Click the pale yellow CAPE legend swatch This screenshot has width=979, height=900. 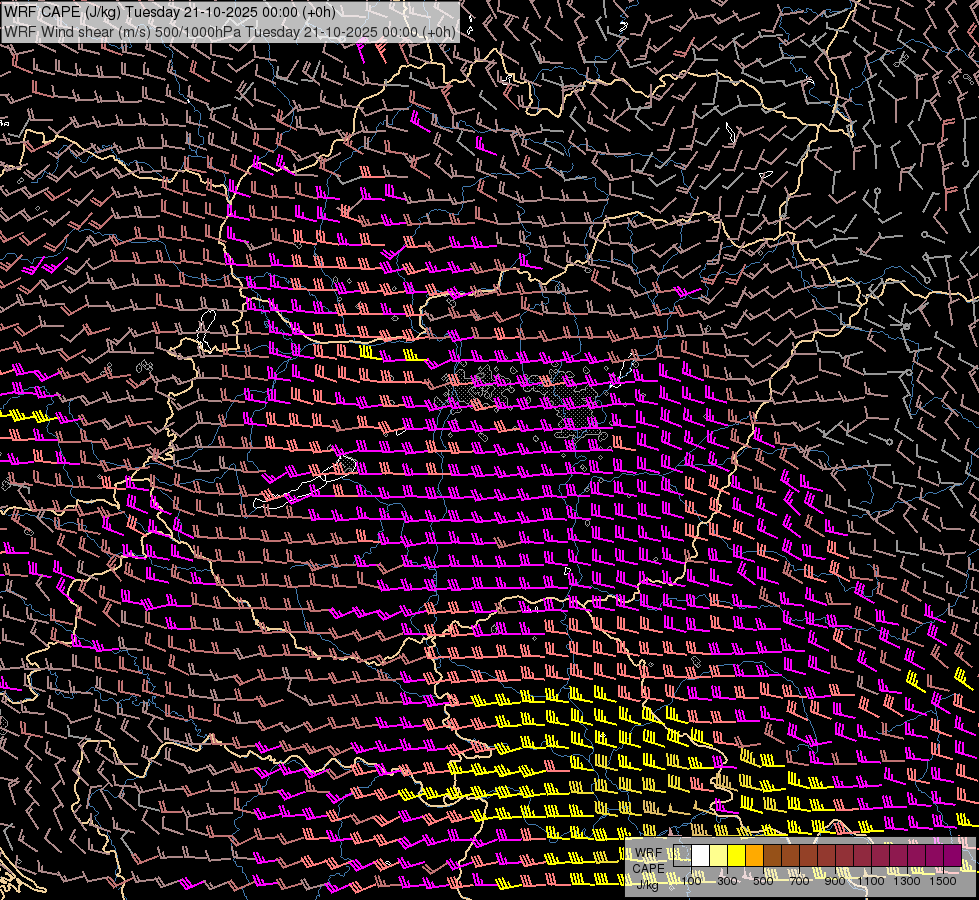click(x=719, y=855)
